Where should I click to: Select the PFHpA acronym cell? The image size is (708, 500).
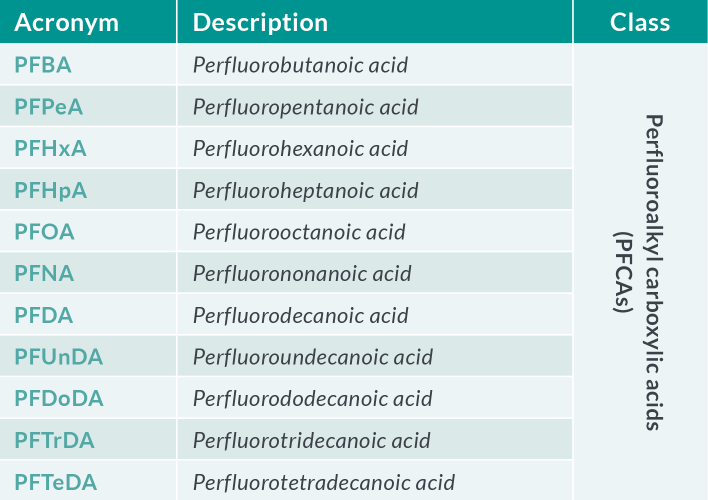point(88,190)
